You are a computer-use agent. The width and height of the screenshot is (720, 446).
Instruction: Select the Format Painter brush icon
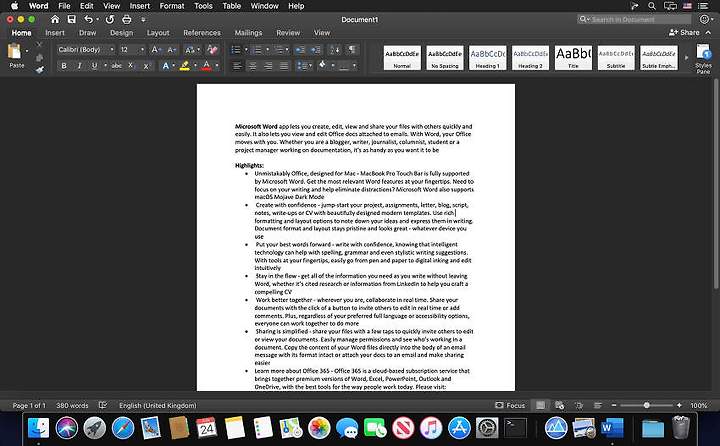(39, 70)
